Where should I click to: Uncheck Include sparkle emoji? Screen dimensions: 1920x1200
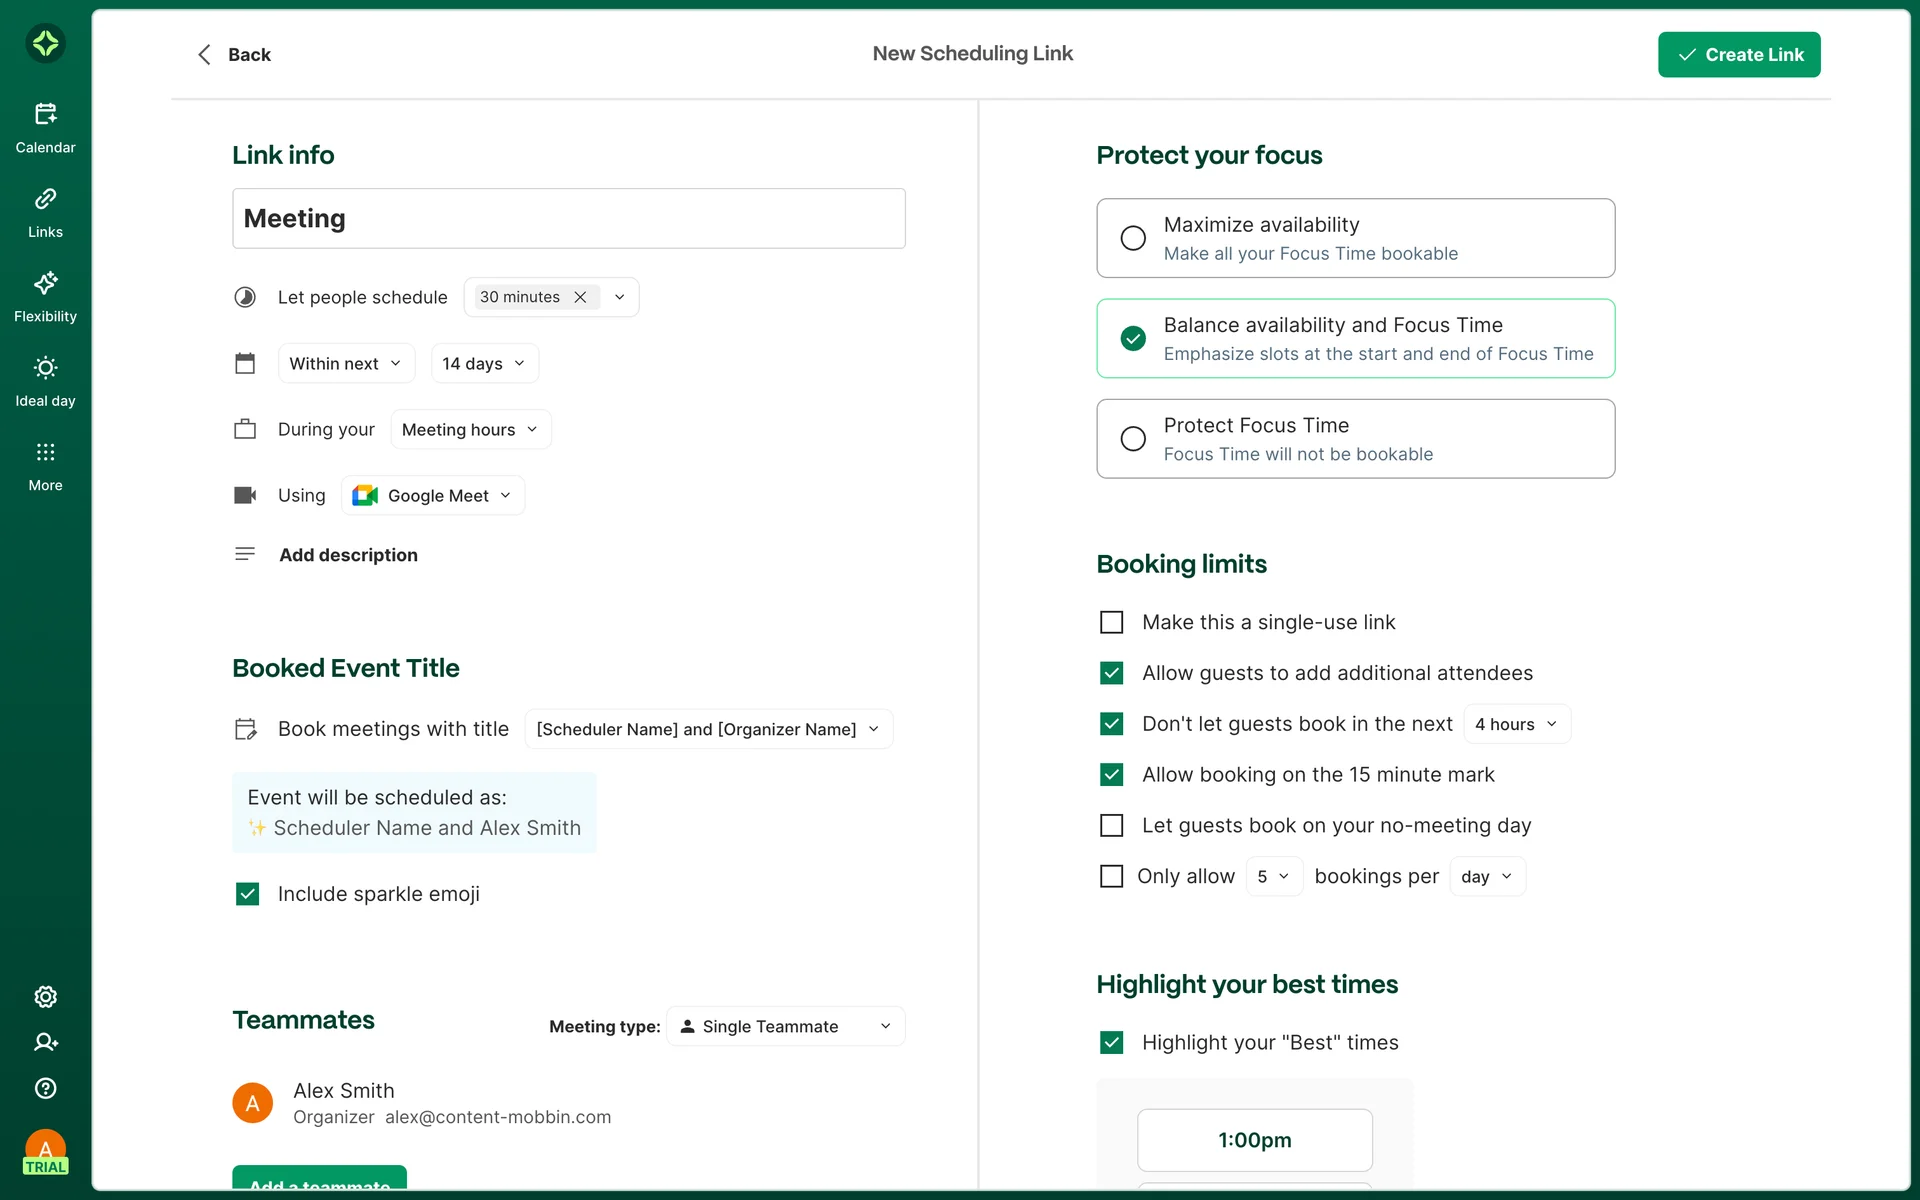pos(247,894)
